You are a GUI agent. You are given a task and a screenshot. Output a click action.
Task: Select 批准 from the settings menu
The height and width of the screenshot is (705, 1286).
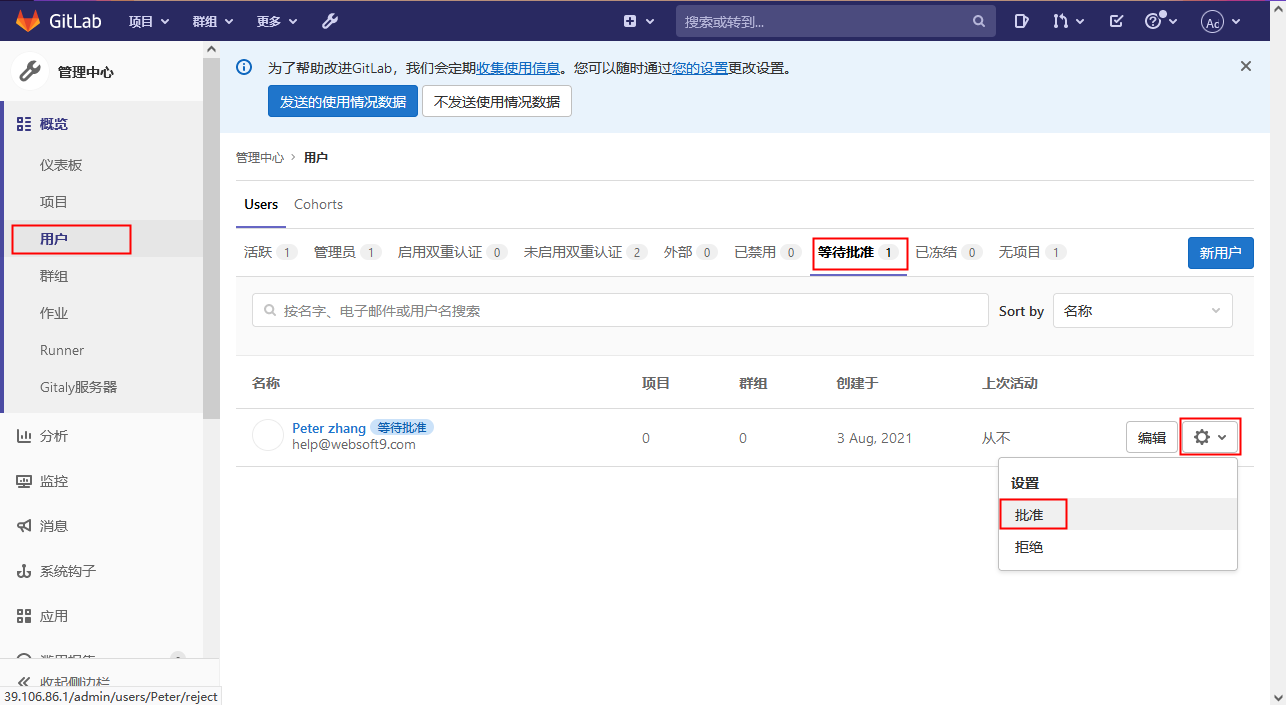tap(1029, 514)
